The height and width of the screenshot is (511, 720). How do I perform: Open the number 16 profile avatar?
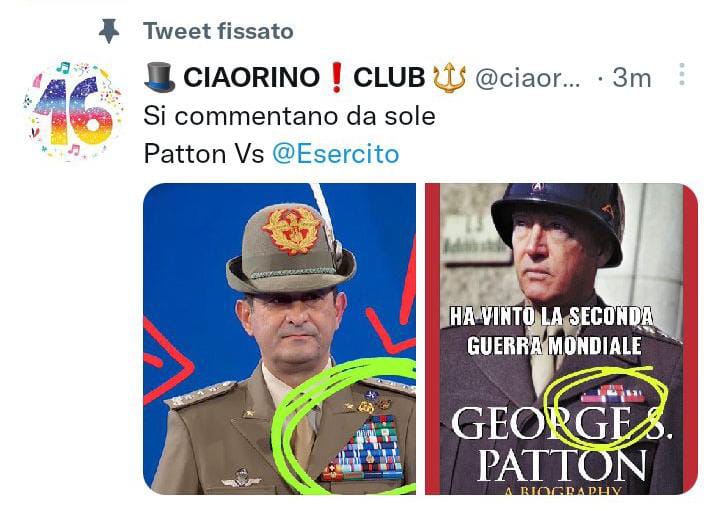[x=73, y=111]
